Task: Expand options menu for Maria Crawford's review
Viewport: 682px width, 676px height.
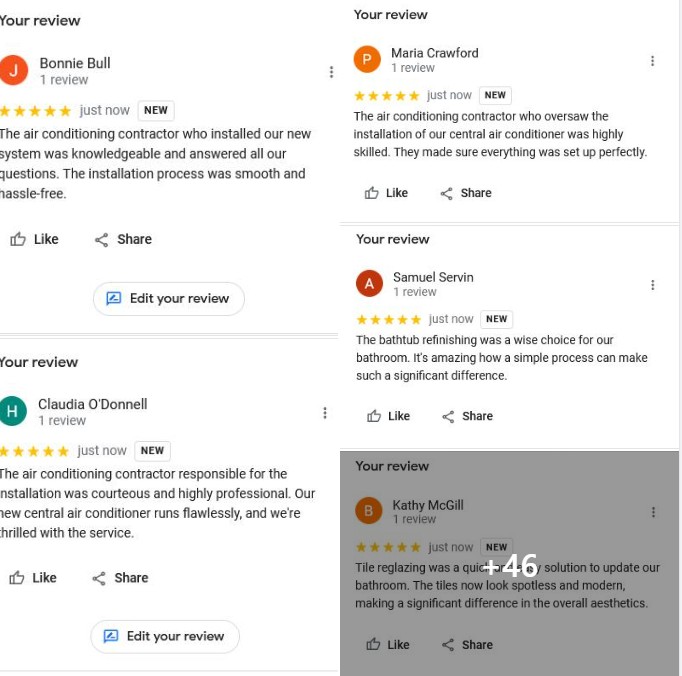Action: [x=652, y=61]
